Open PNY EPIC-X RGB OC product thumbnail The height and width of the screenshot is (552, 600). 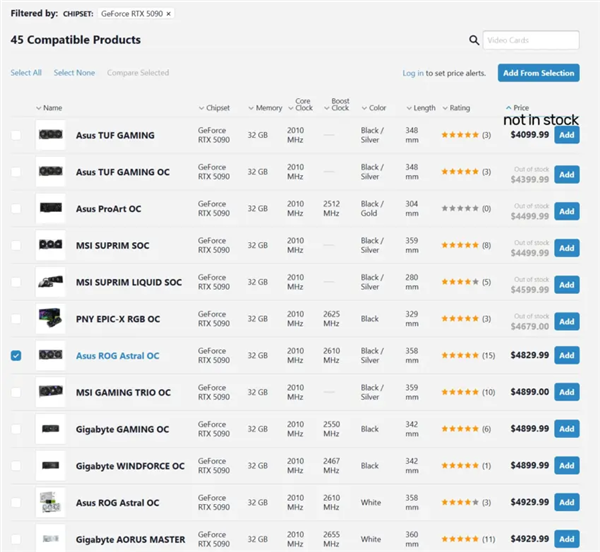(x=51, y=318)
